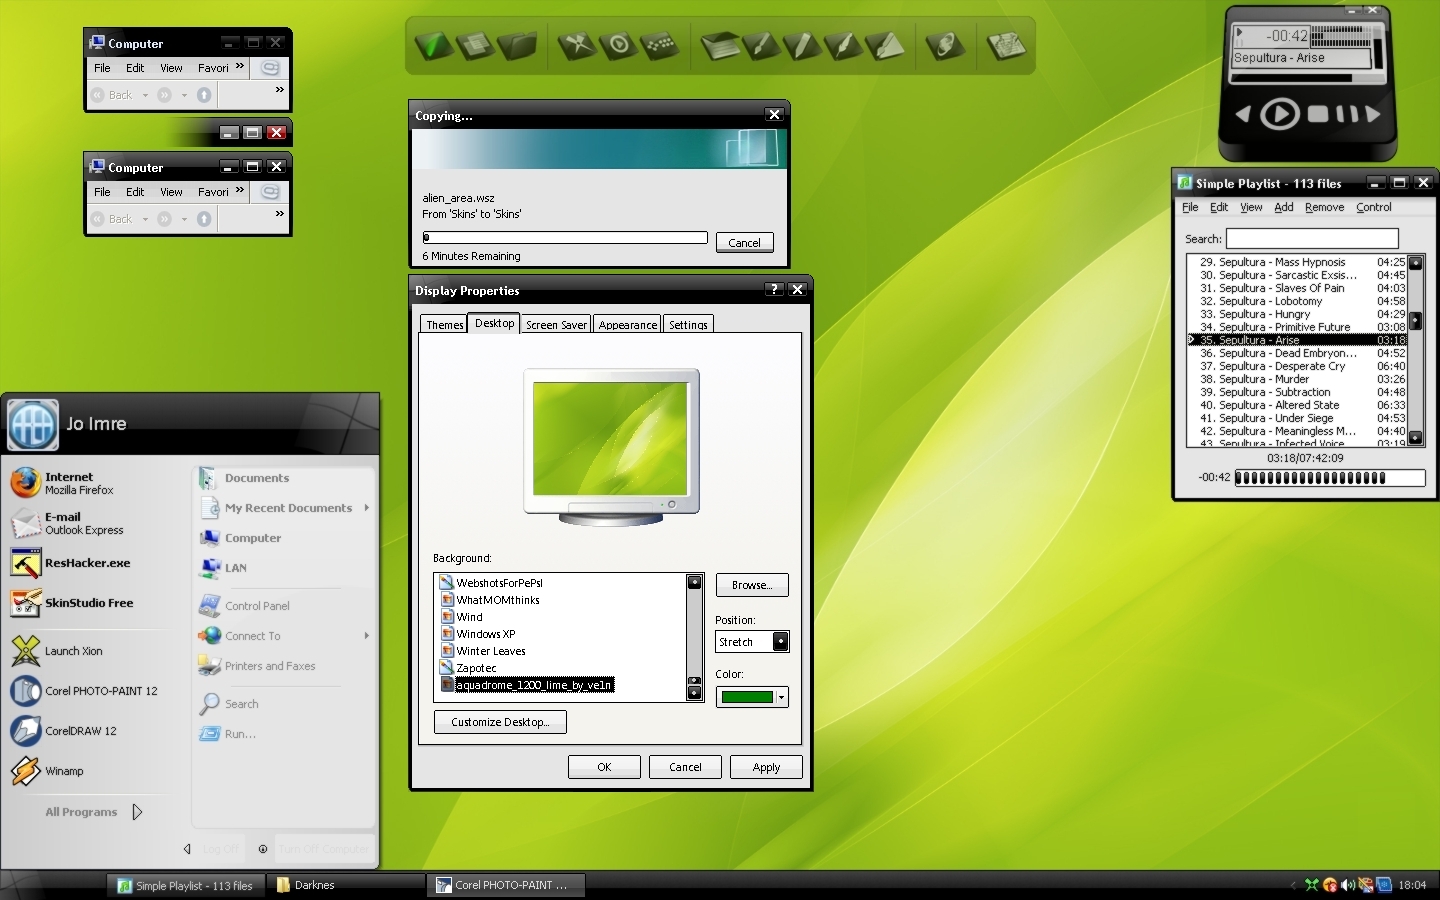The image size is (1440, 900).
Task: Open the folder icon in the dock
Action: click(517, 45)
